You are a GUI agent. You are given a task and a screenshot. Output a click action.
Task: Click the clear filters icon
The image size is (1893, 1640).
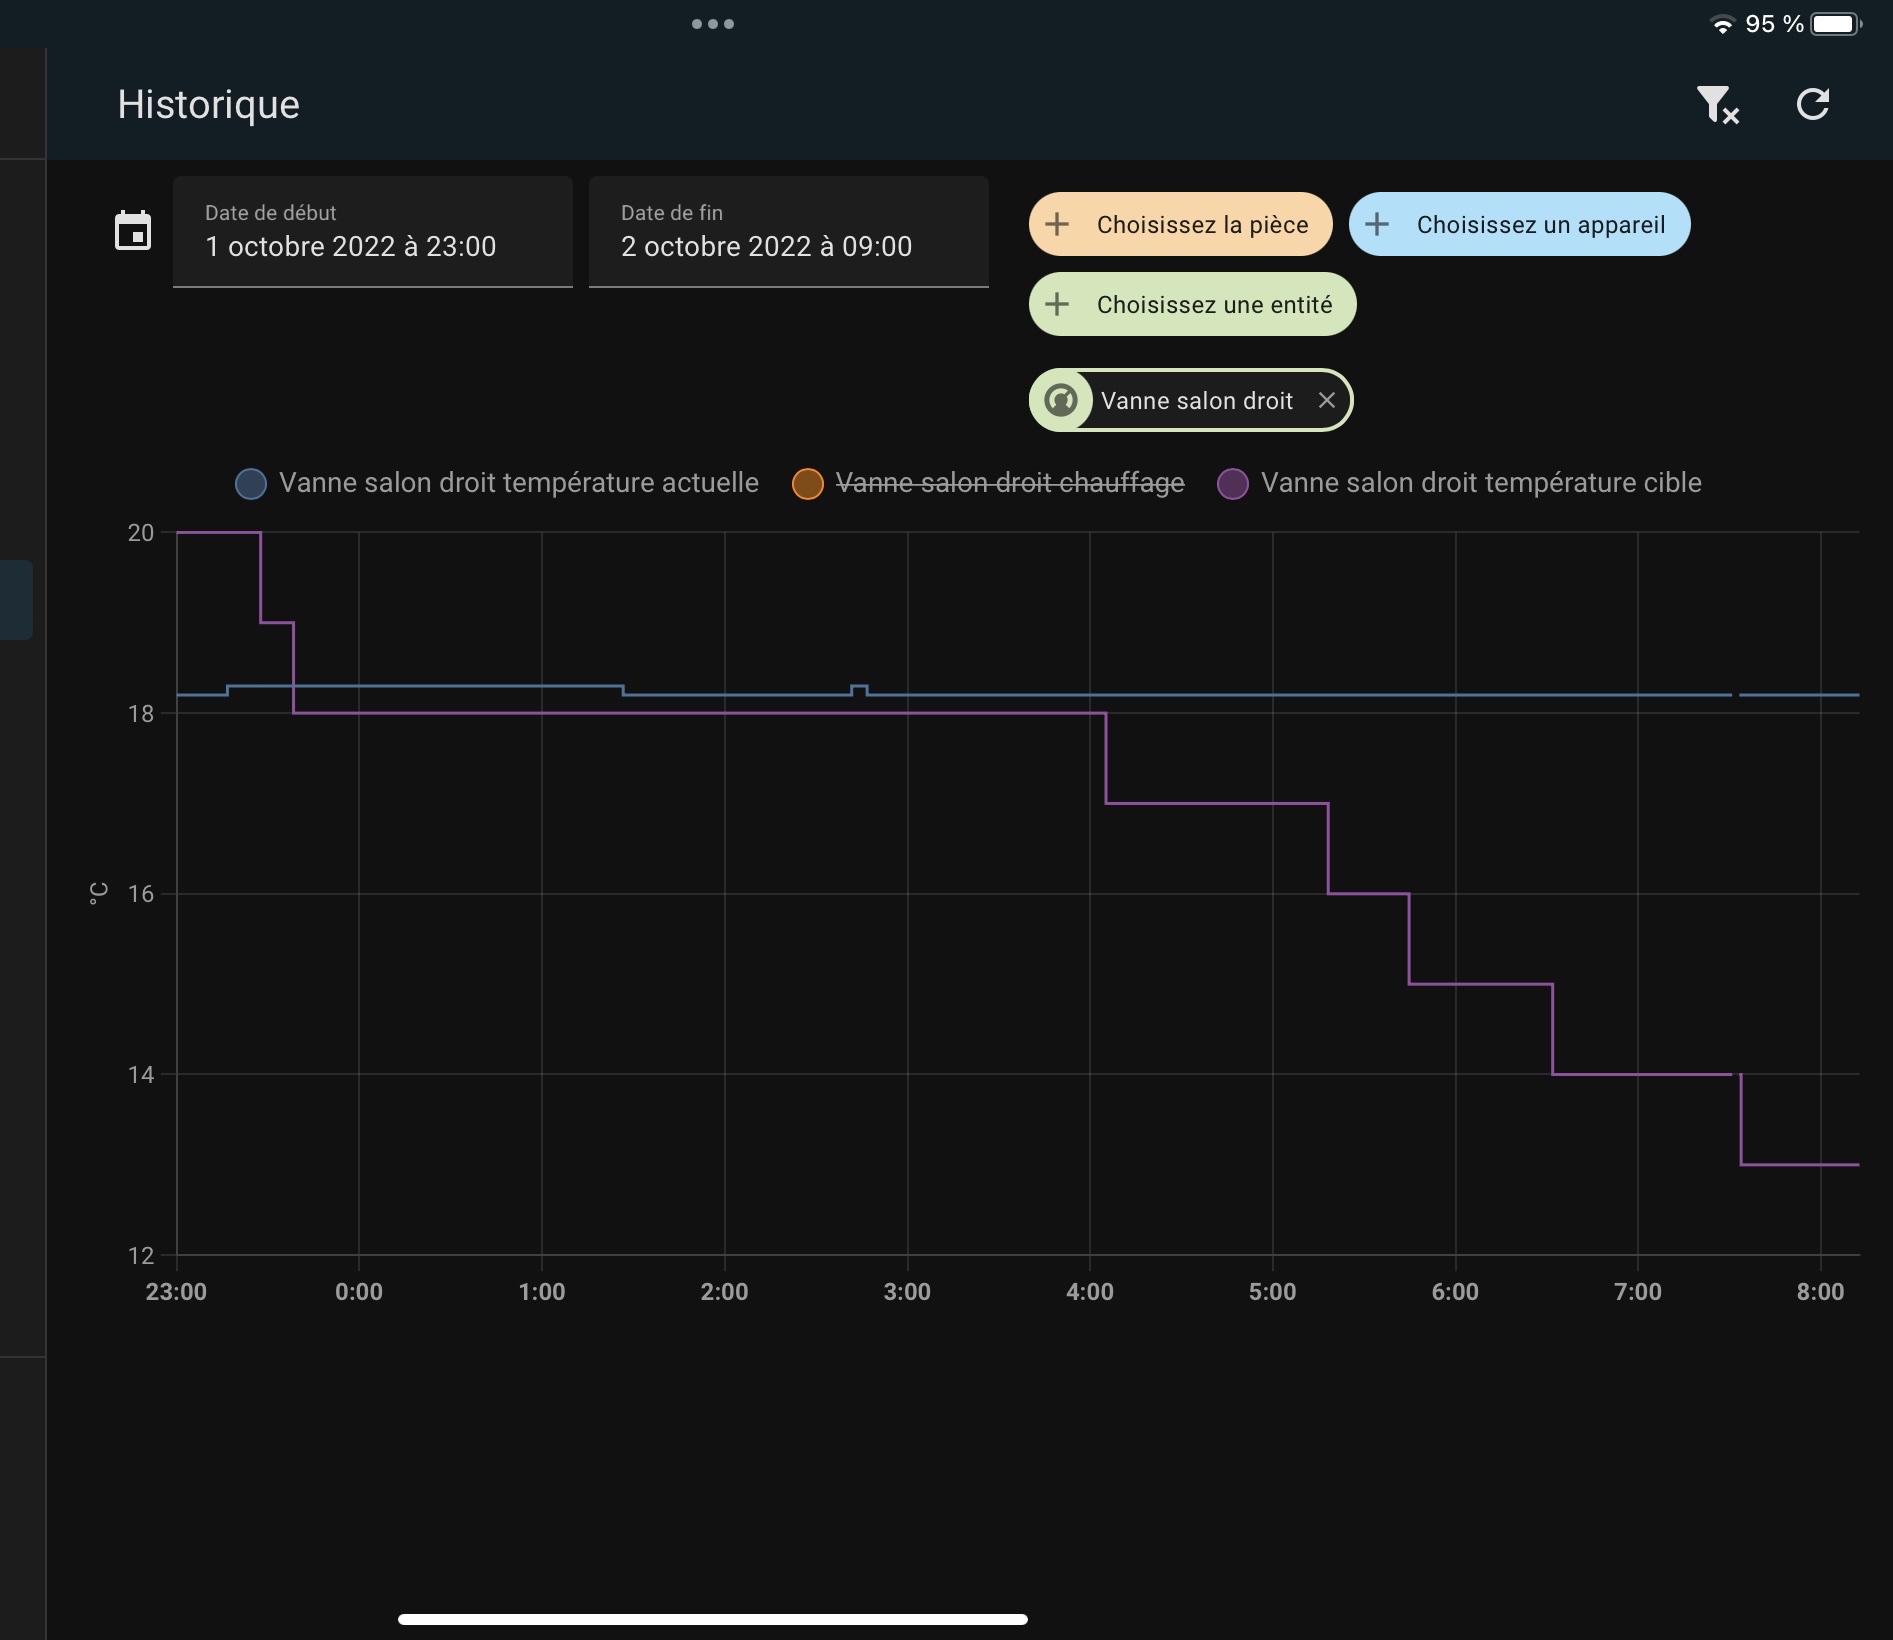[x=1717, y=104]
